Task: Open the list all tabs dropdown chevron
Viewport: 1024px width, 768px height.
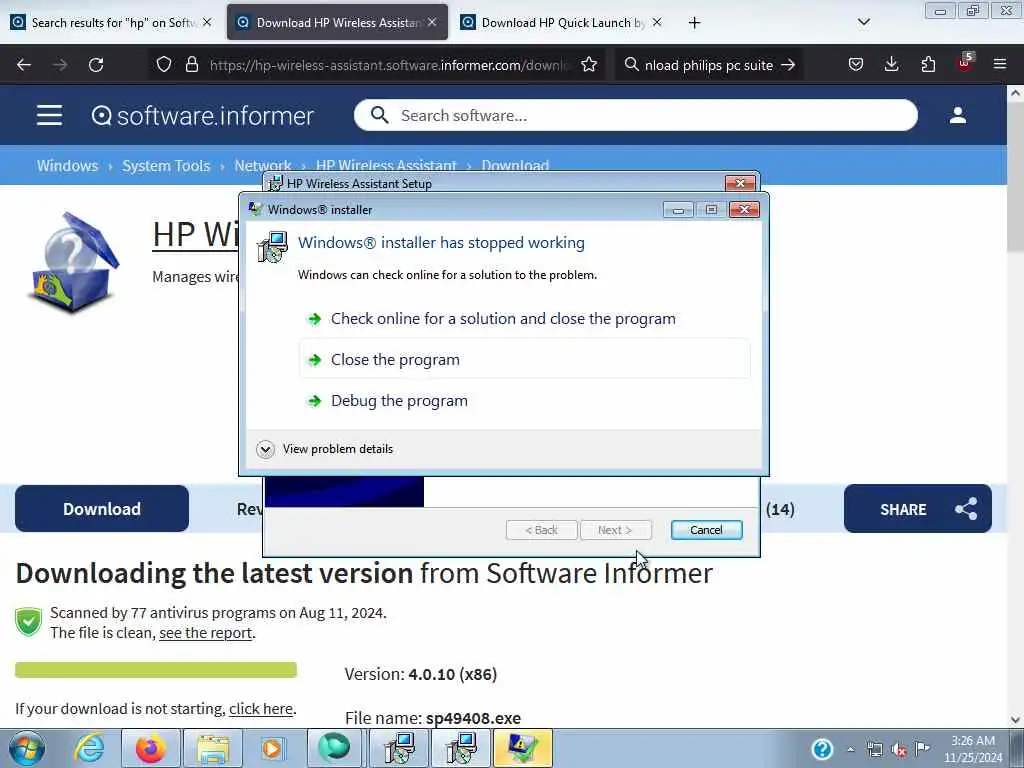Action: pyautogui.click(x=863, y=22)
